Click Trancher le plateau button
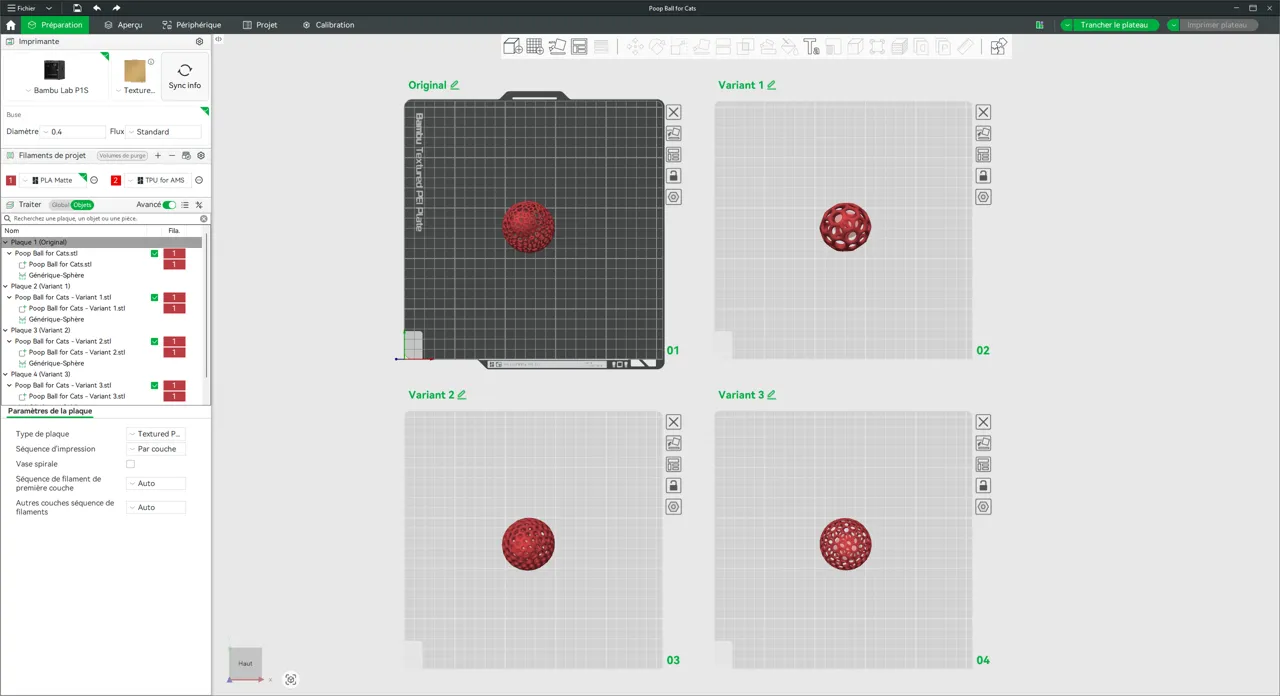Viewport: 1280px width, 696px height. 1115,25
